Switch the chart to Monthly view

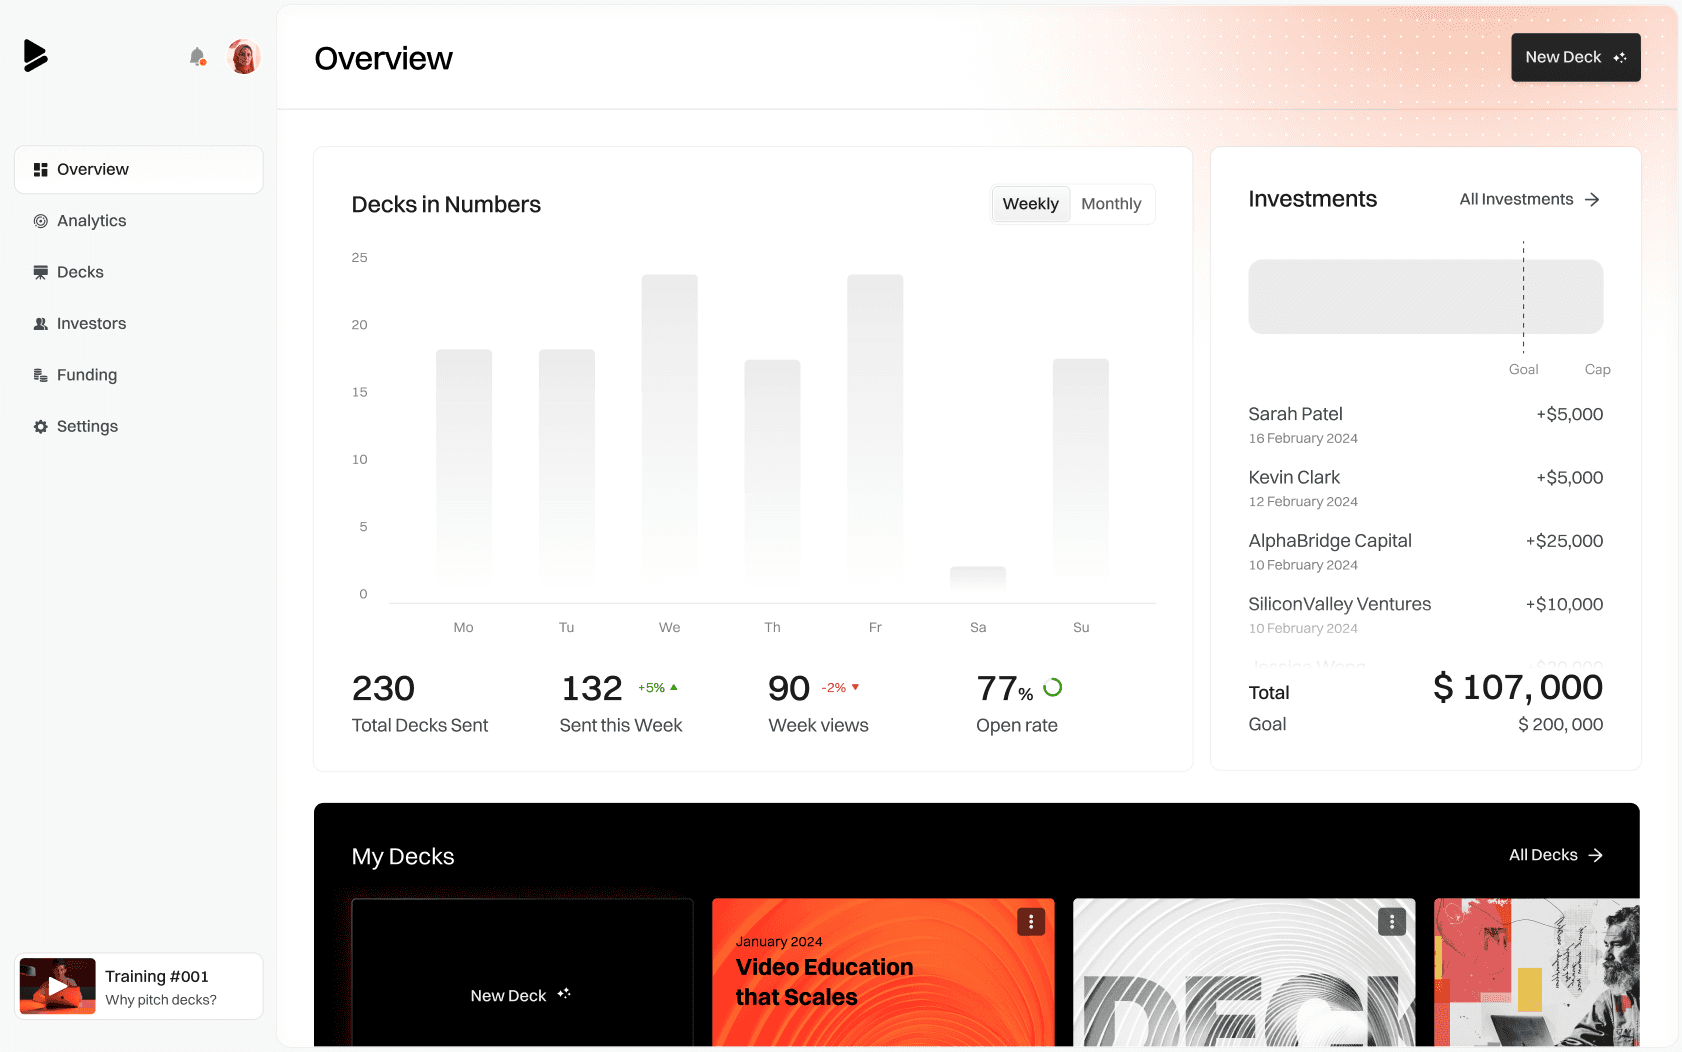click(1111, 203)
